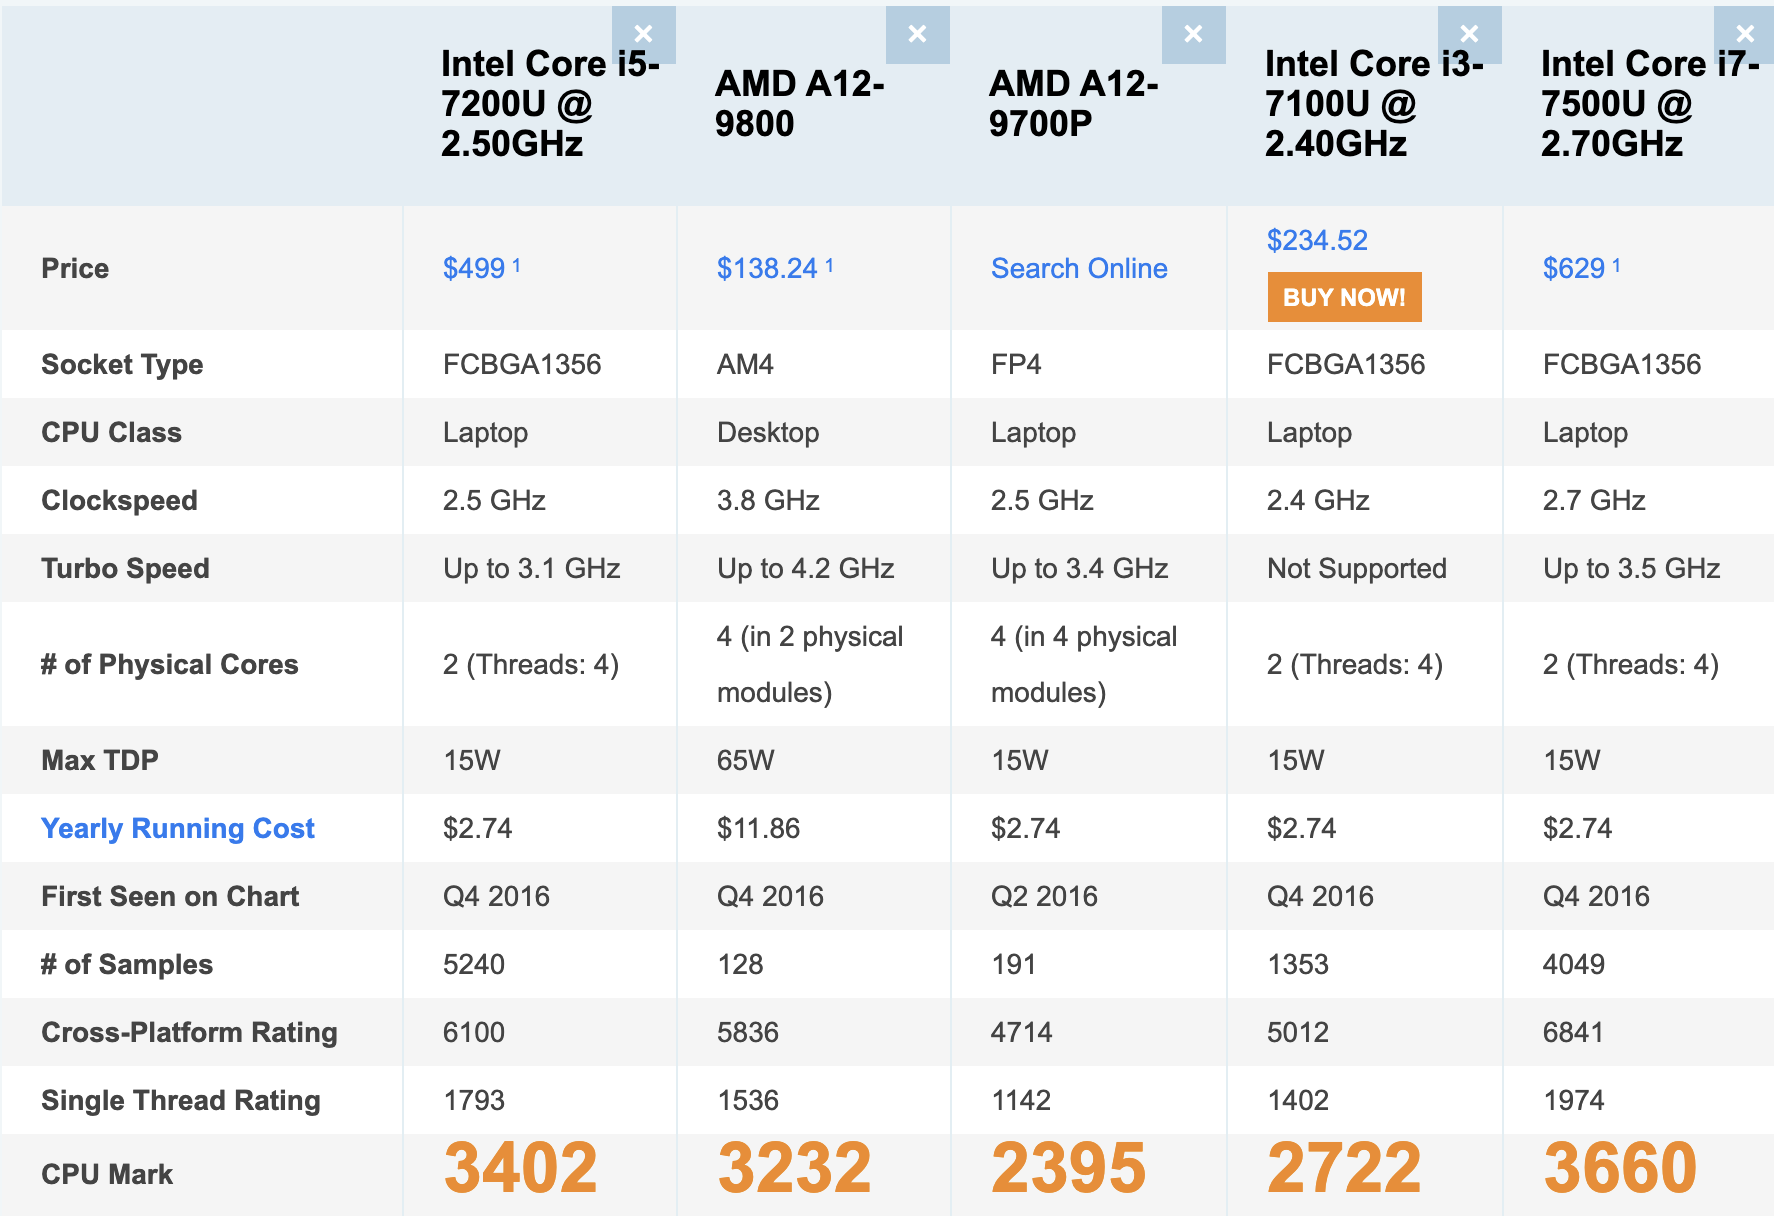This screenshot has width=1774, height=1216.
Task: Remove the Intel Core i5-7200U column
Action: tap(644, 35)
